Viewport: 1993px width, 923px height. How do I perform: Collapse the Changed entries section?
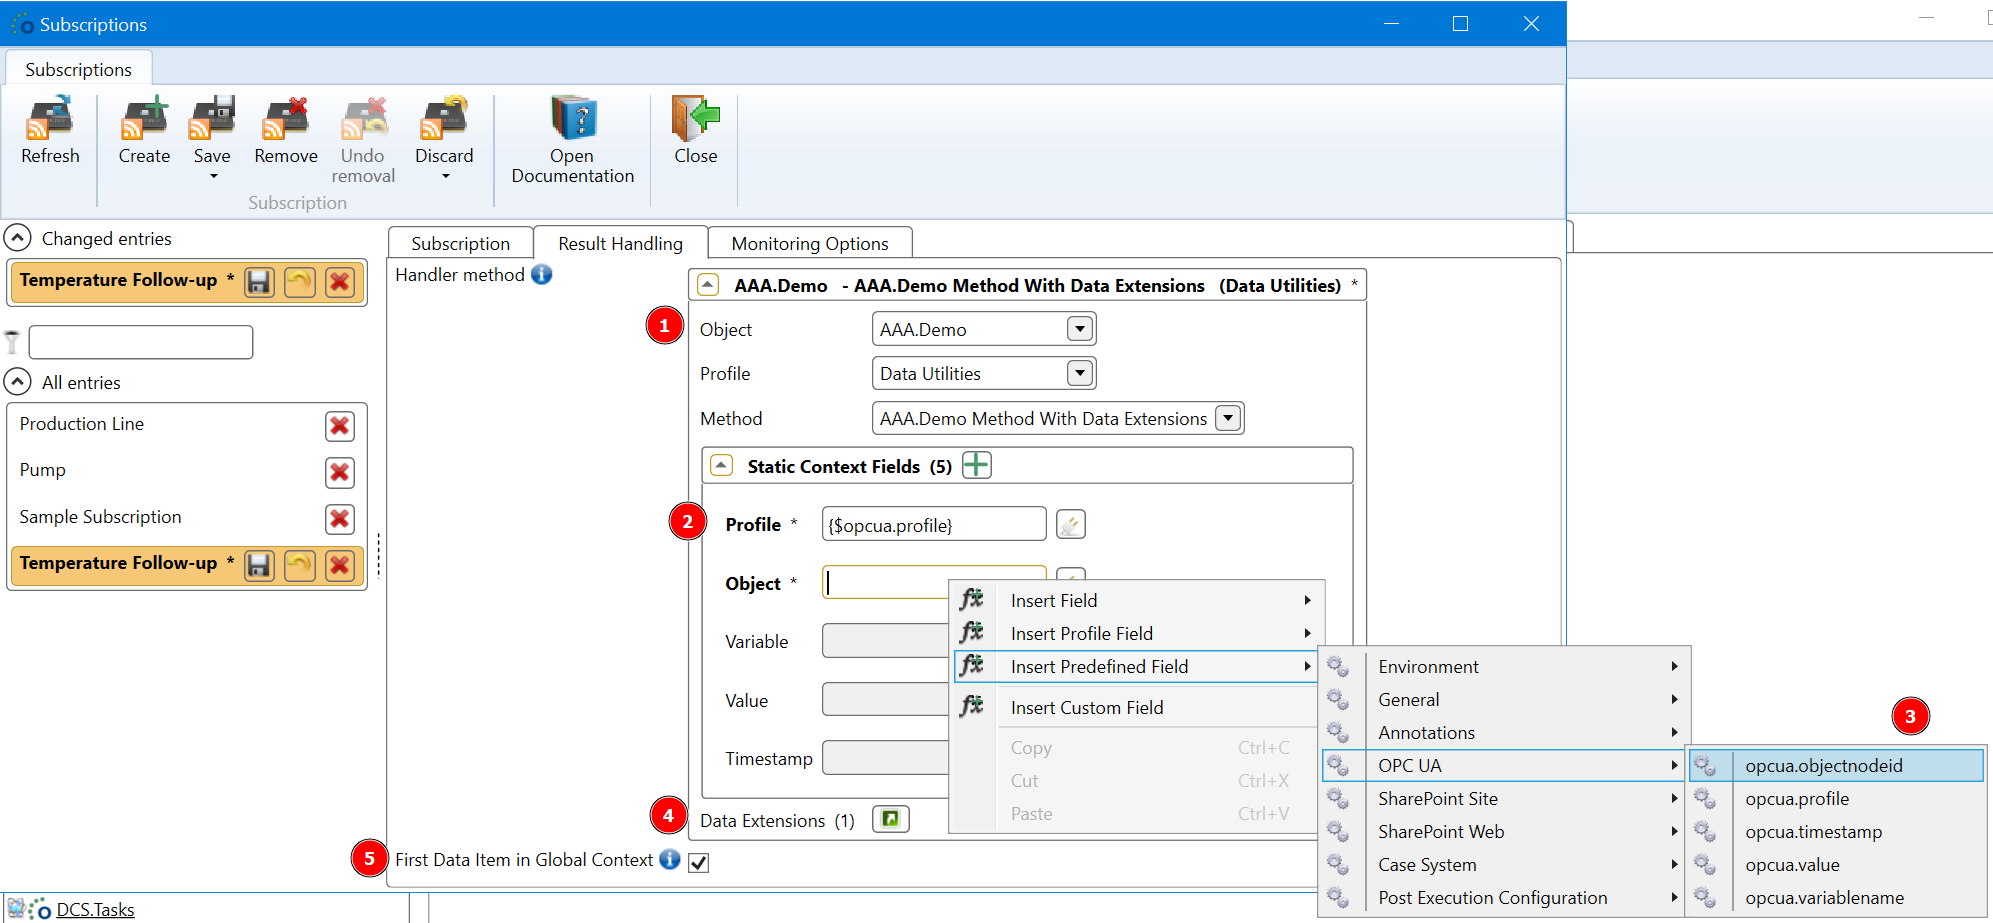pos(17,238)
